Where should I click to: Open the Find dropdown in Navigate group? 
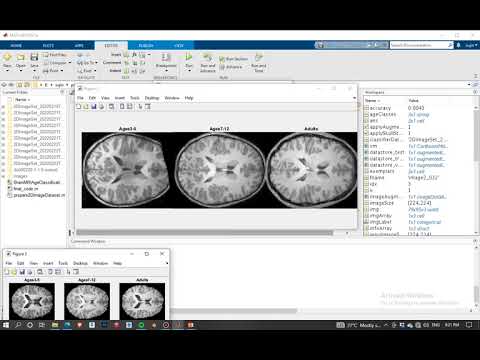[x=95, y=71]
